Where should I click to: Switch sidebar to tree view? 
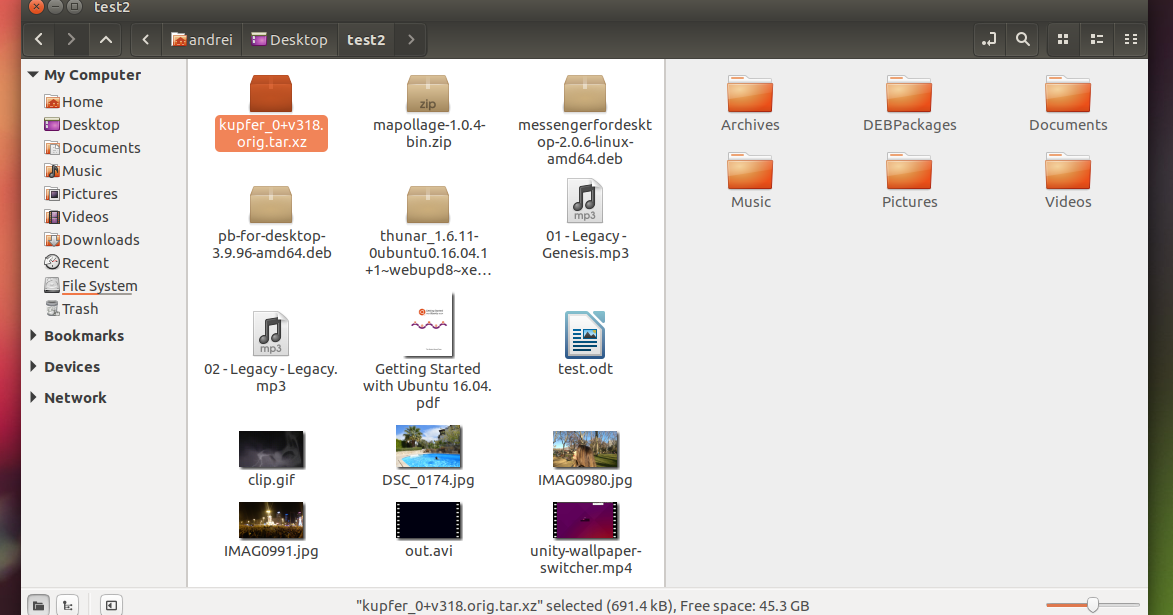tap(67, 603)
